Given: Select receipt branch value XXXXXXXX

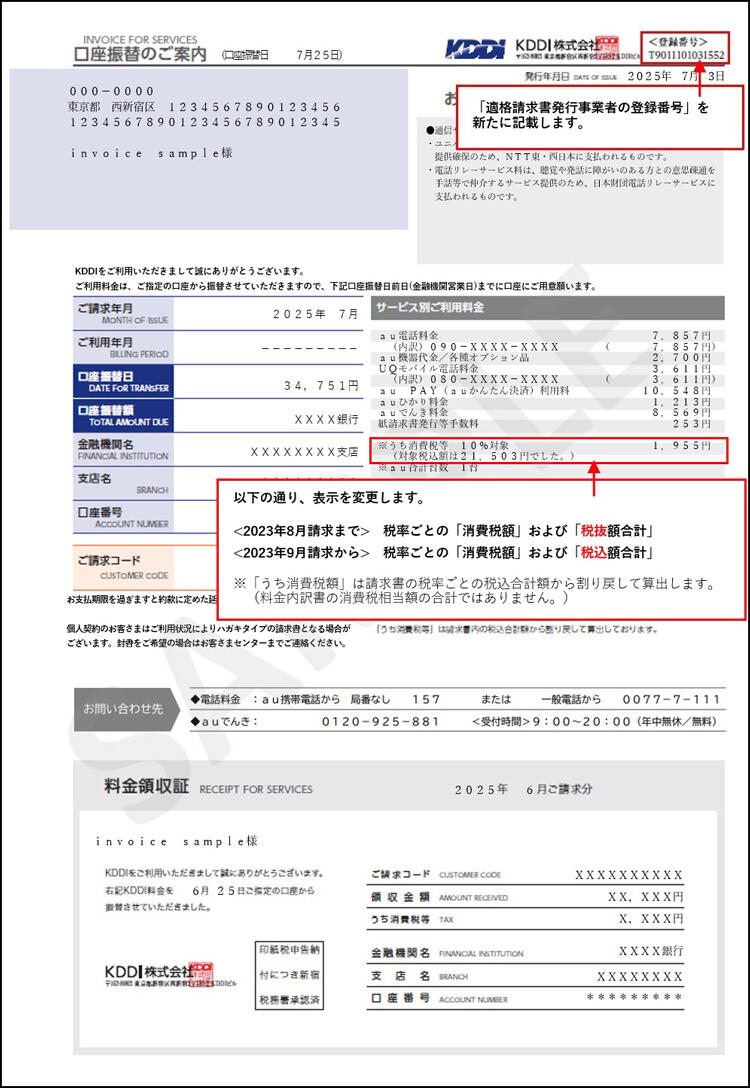Looking at the screenshot, I should [640, 977].
